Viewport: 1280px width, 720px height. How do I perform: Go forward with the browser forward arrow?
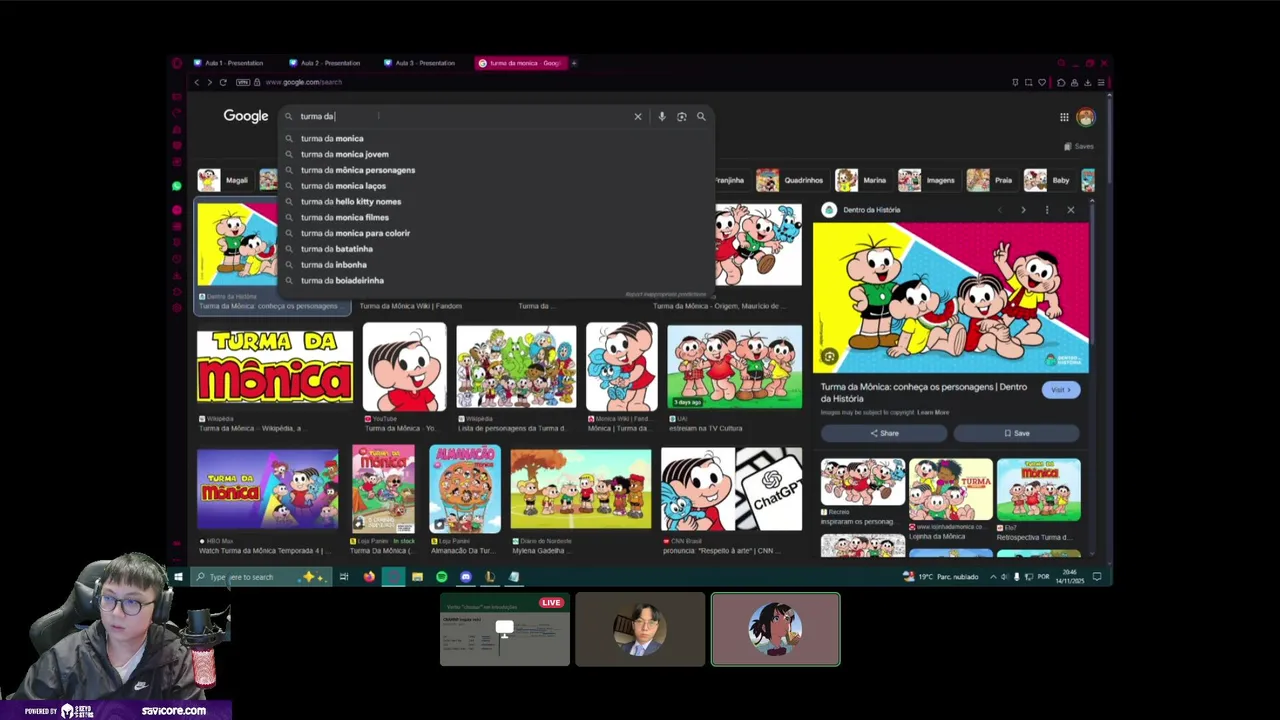coord(209,82)
